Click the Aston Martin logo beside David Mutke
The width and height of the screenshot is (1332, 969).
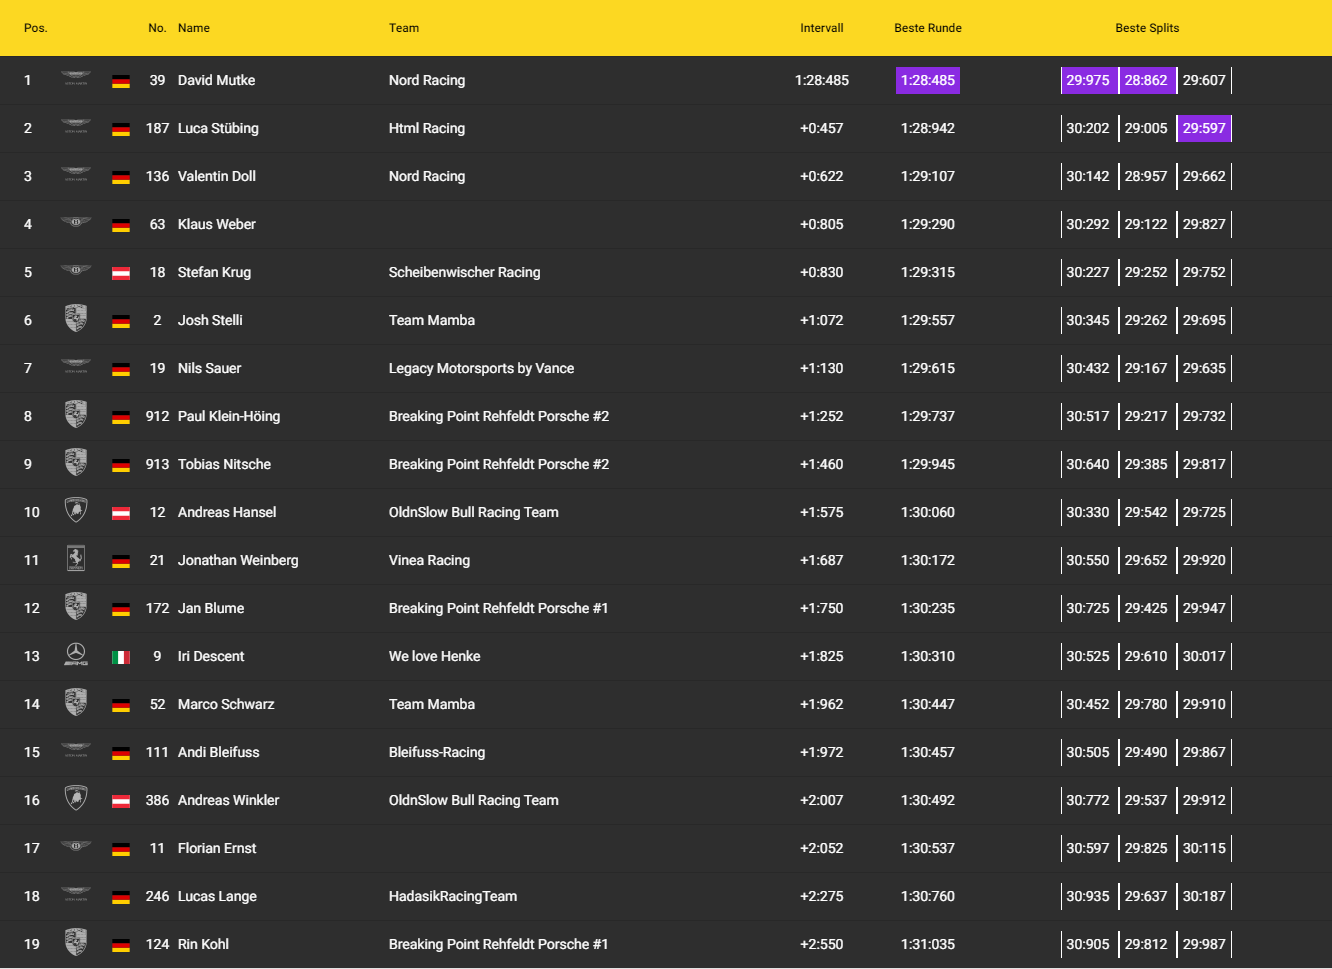point(76,79)
